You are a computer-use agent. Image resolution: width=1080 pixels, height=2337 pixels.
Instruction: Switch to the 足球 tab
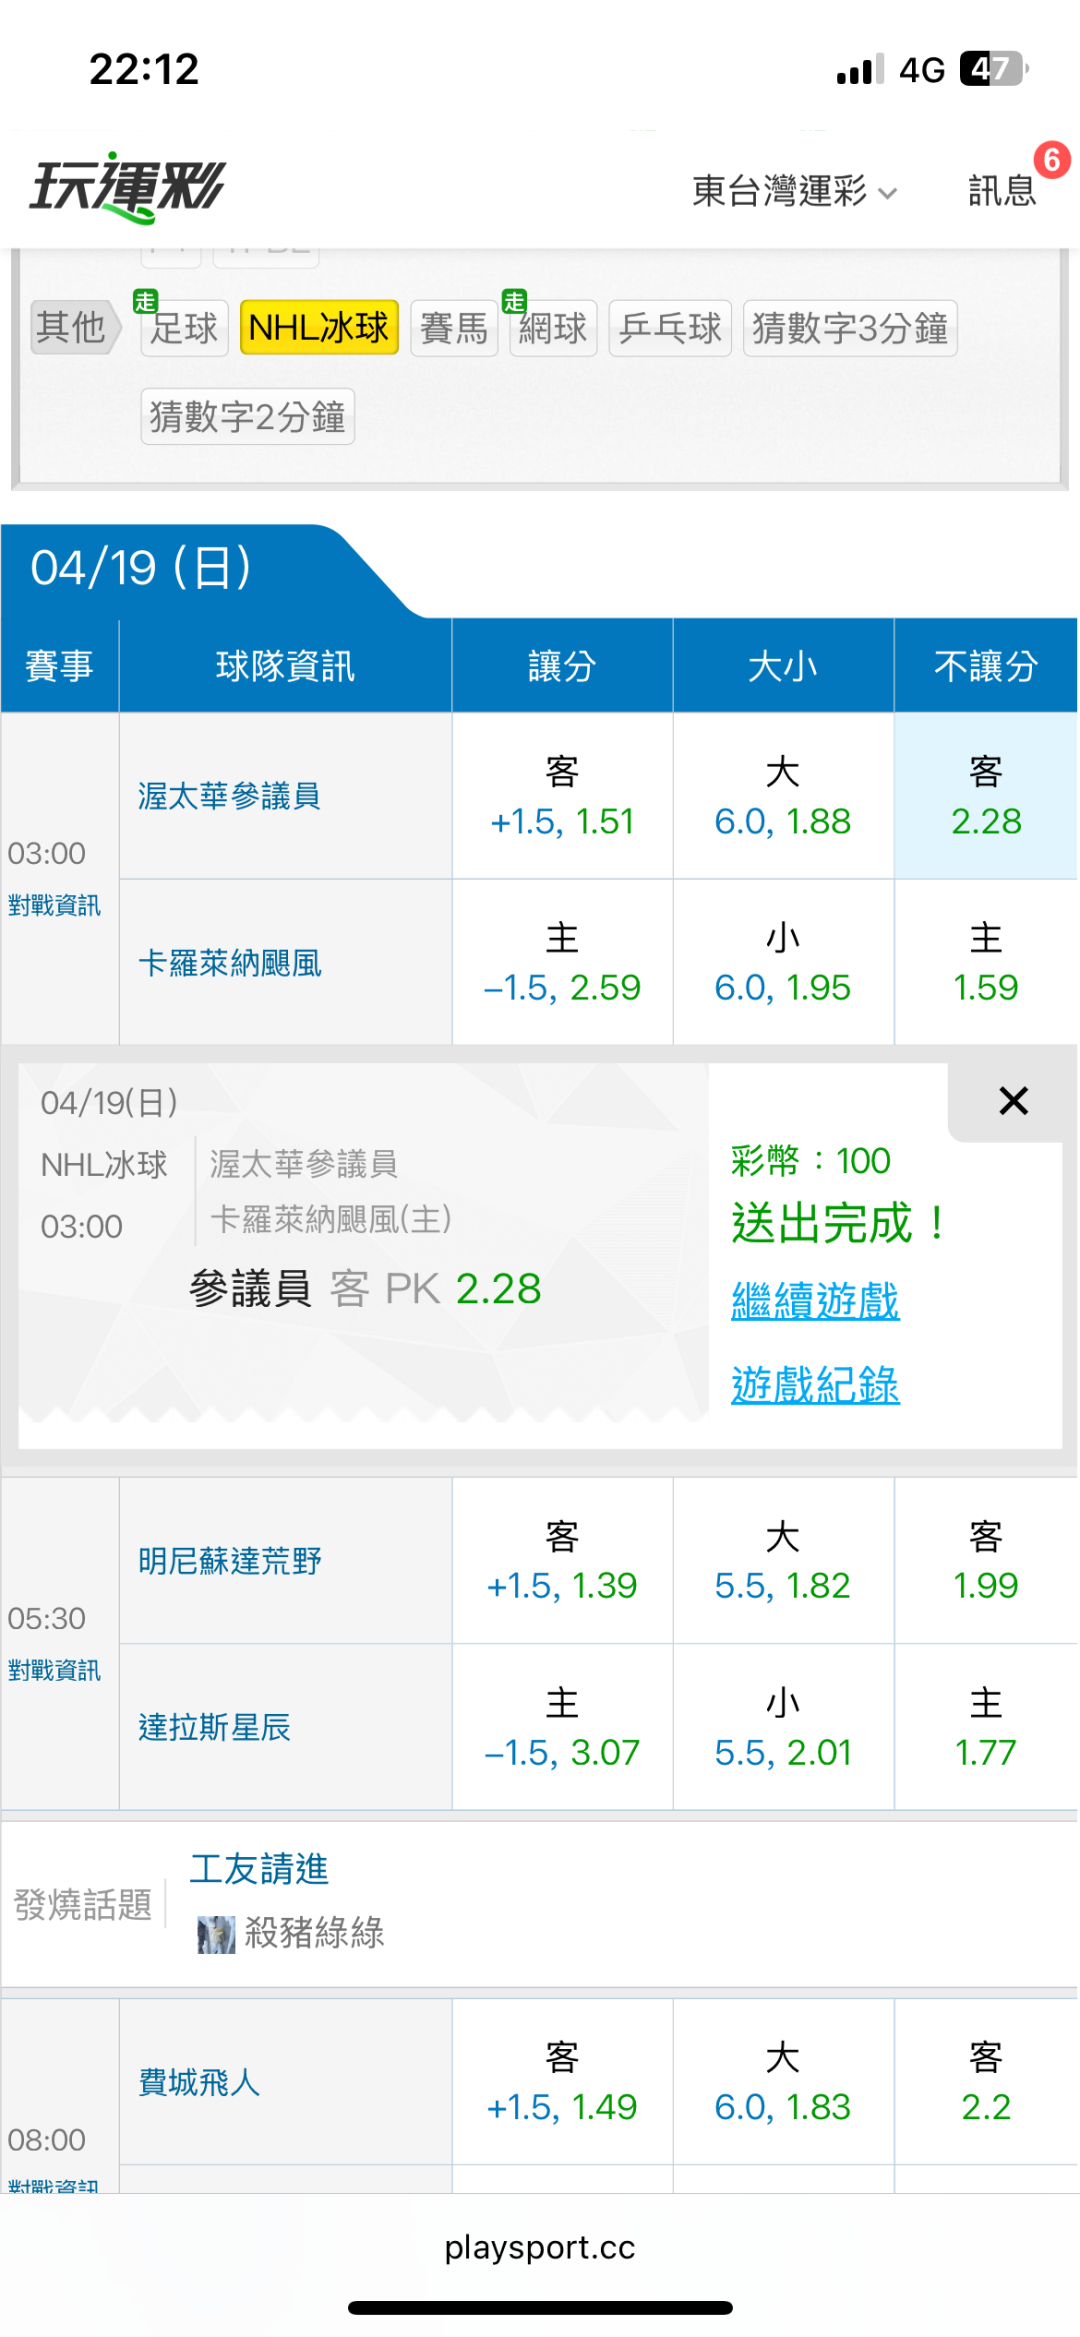click(x=184, y=328)
